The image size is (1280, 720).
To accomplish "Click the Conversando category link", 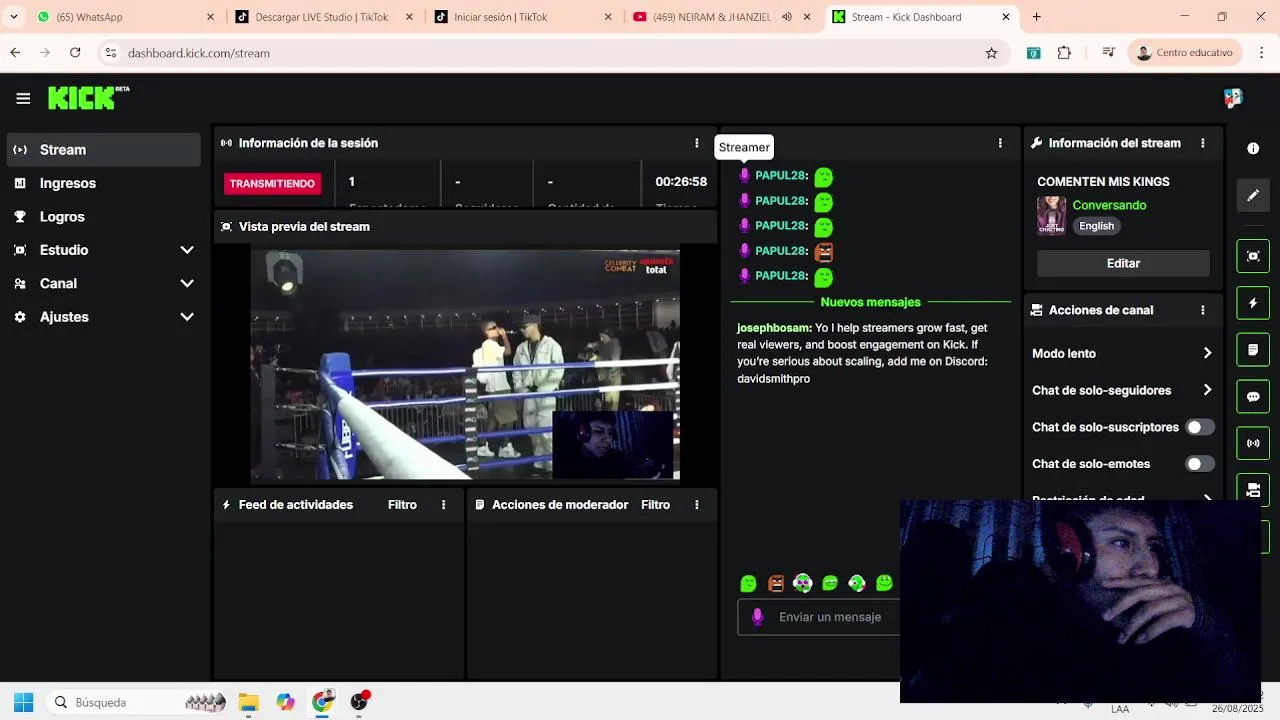I will click(x=1109, y=205).
